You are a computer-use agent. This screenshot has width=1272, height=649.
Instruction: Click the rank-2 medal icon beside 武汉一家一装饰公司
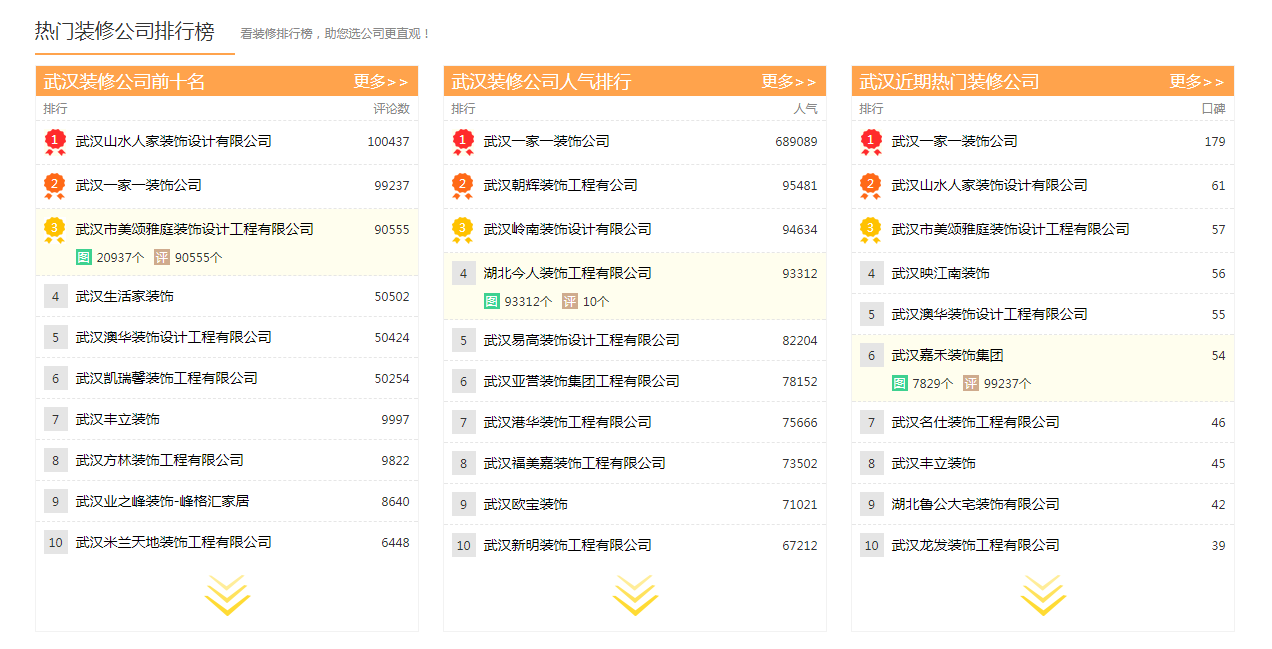(x=53, y=185)
